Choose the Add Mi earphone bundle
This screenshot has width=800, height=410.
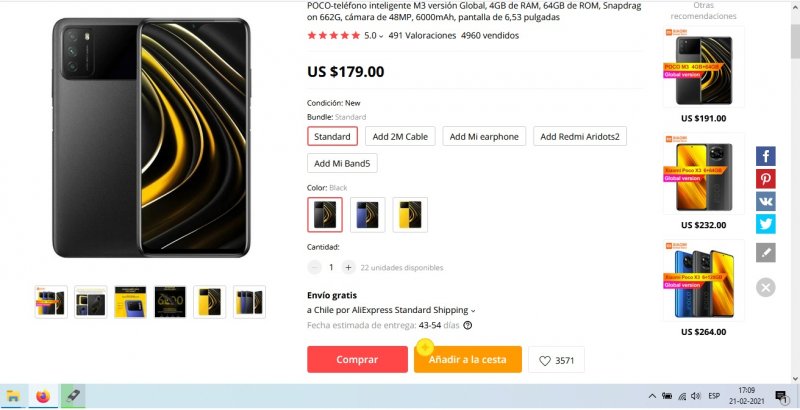pos(484,137)
